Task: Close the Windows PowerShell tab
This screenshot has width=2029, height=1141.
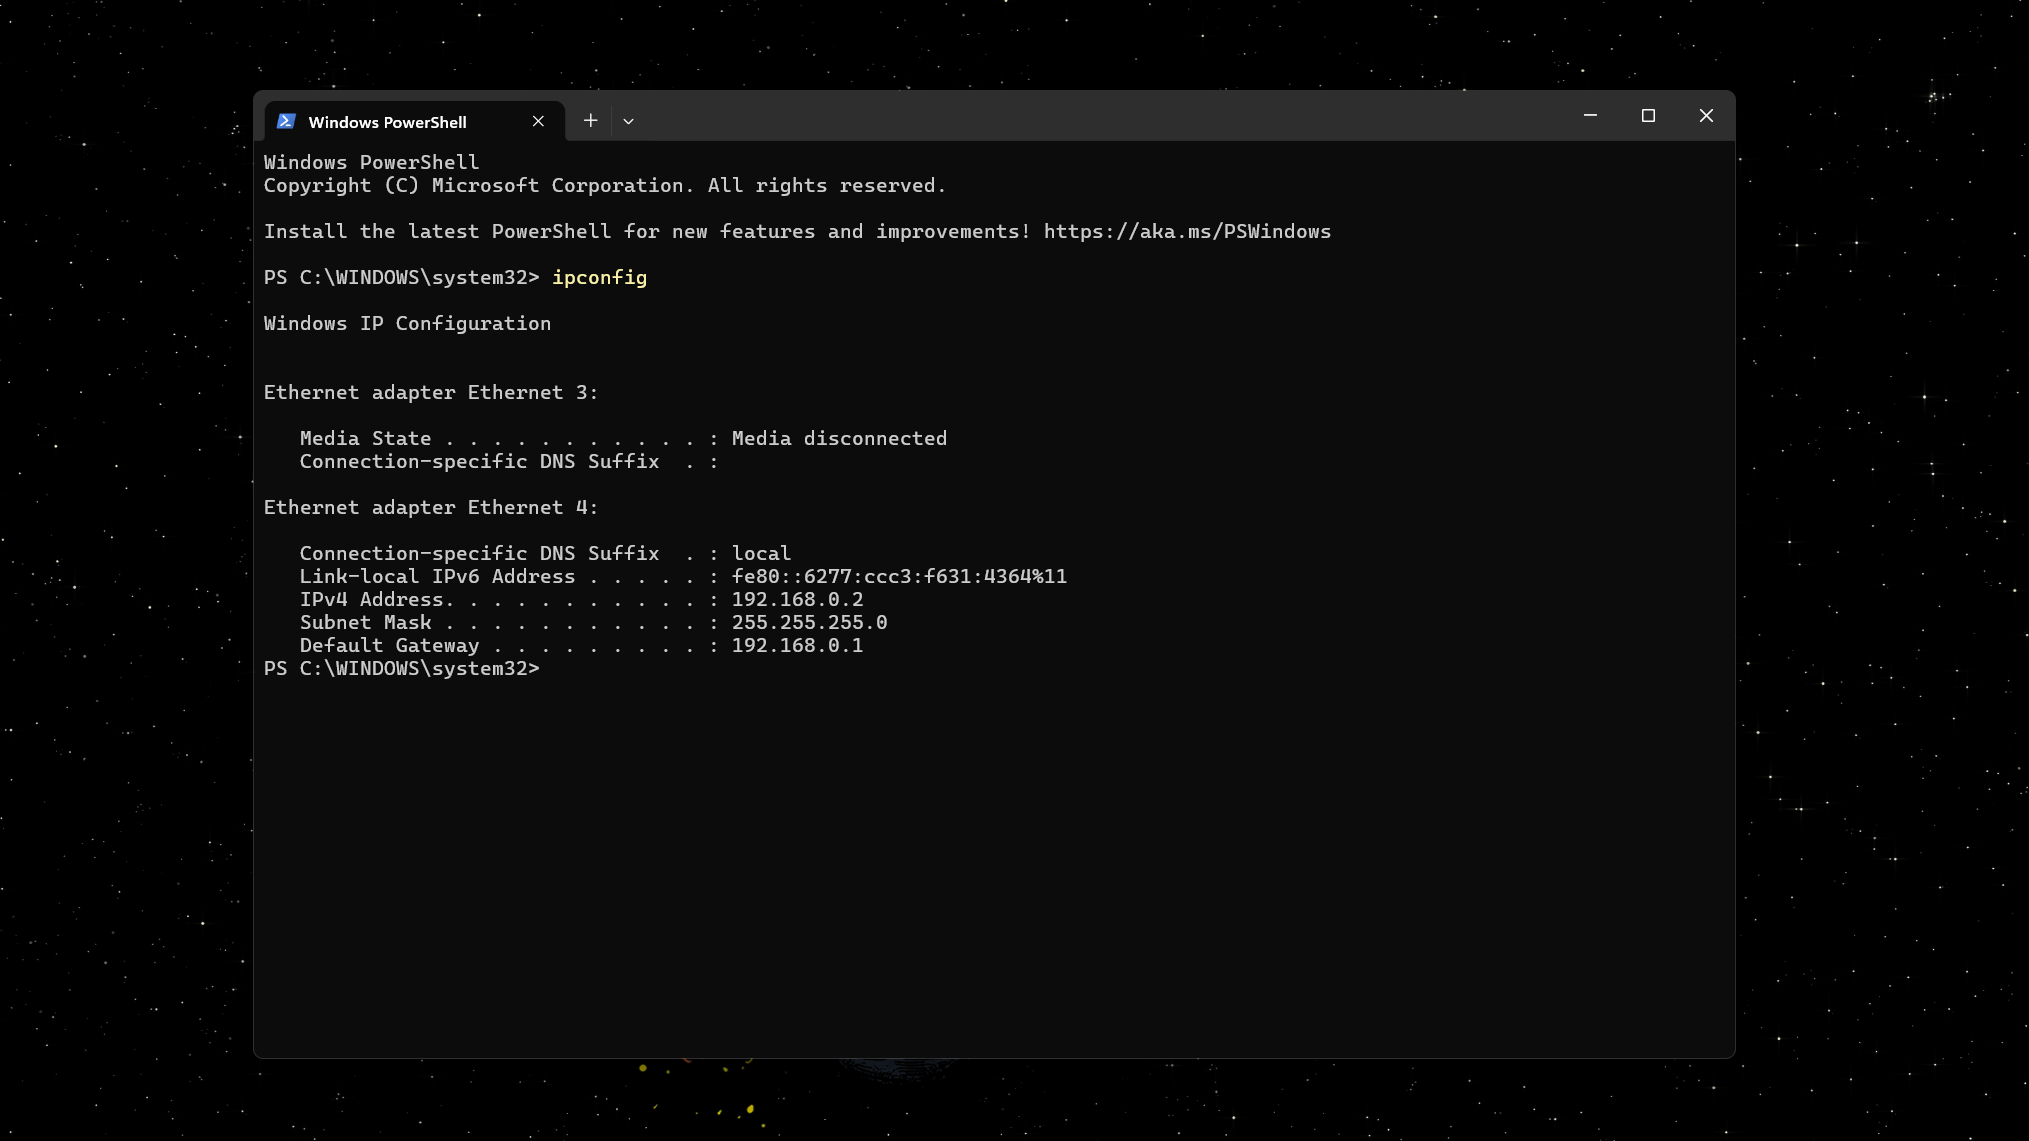Action: 538,121
